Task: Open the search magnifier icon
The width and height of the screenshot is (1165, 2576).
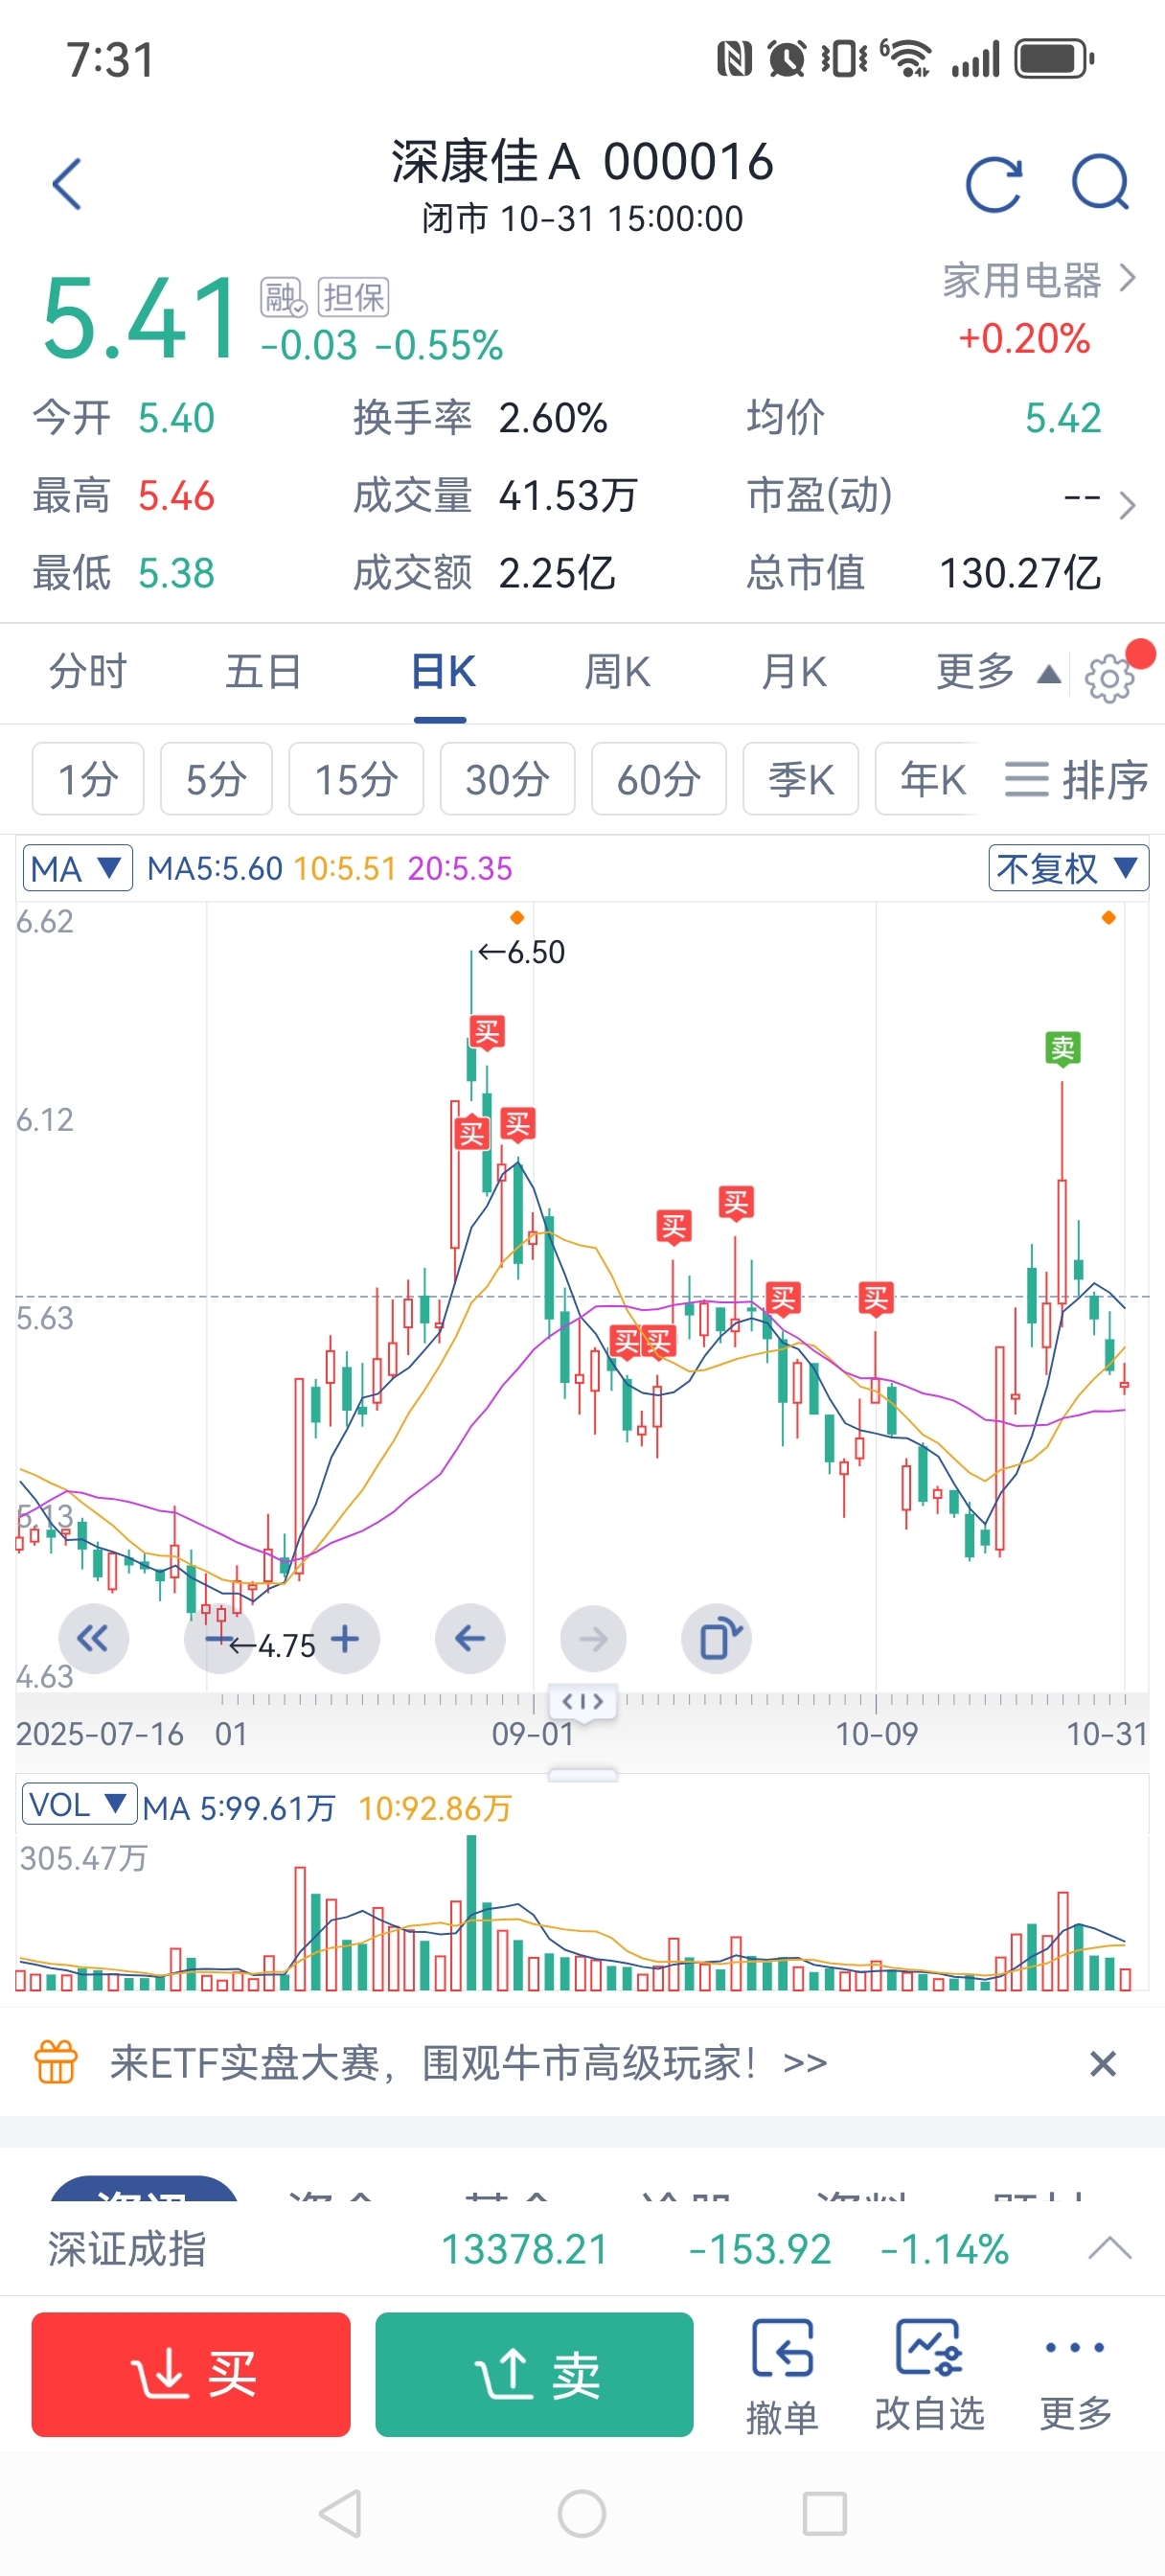Action: 1100,182
